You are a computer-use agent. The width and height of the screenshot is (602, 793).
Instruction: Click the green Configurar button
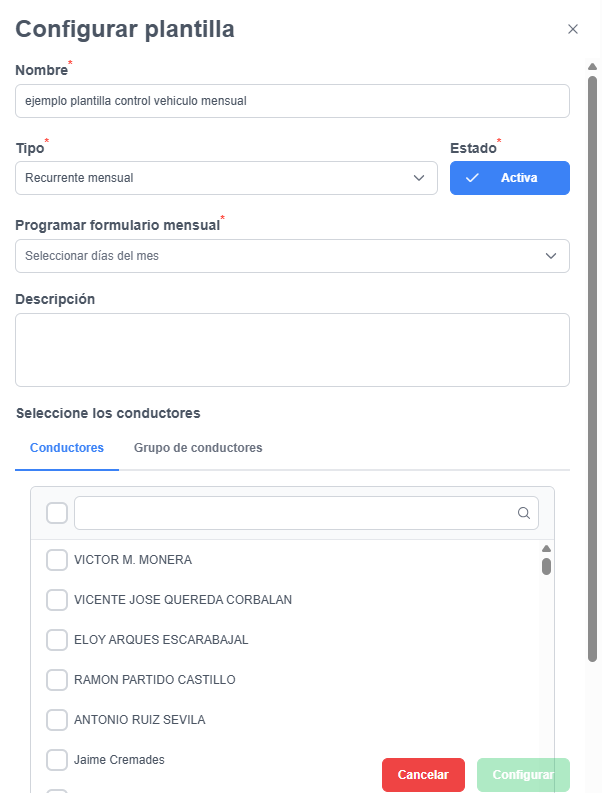coord(523,775)
